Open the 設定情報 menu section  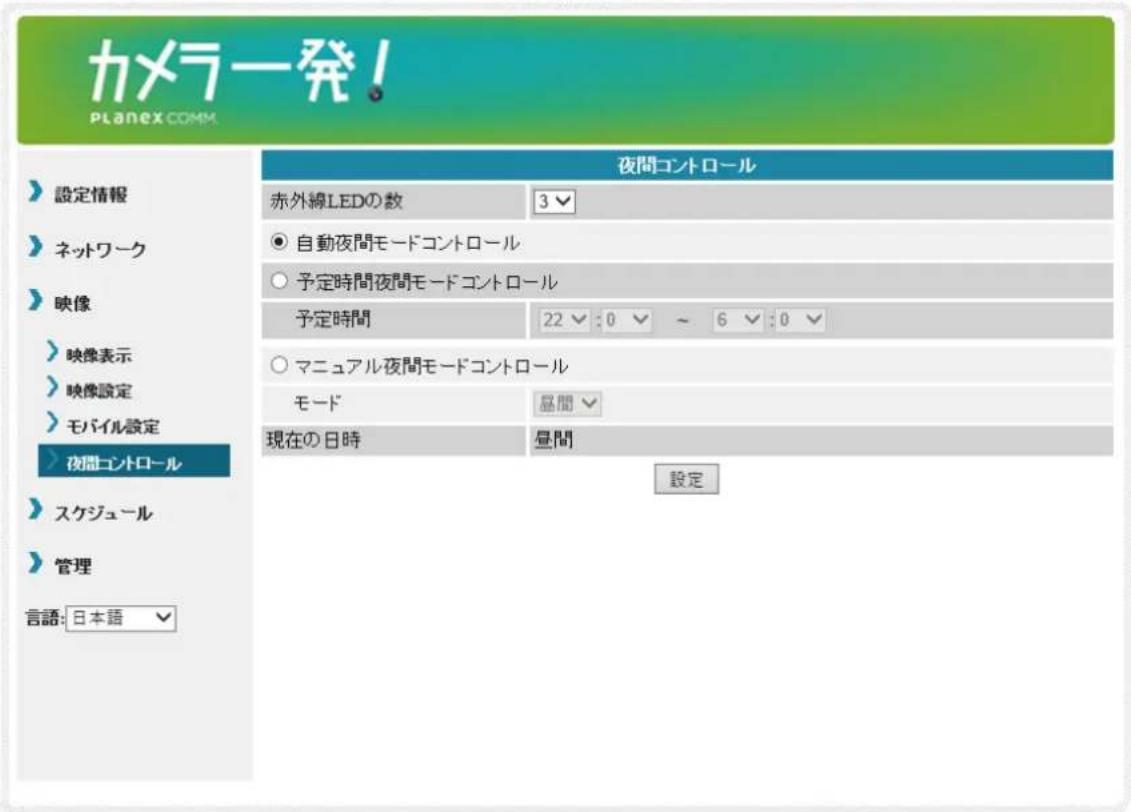(91, 195)
